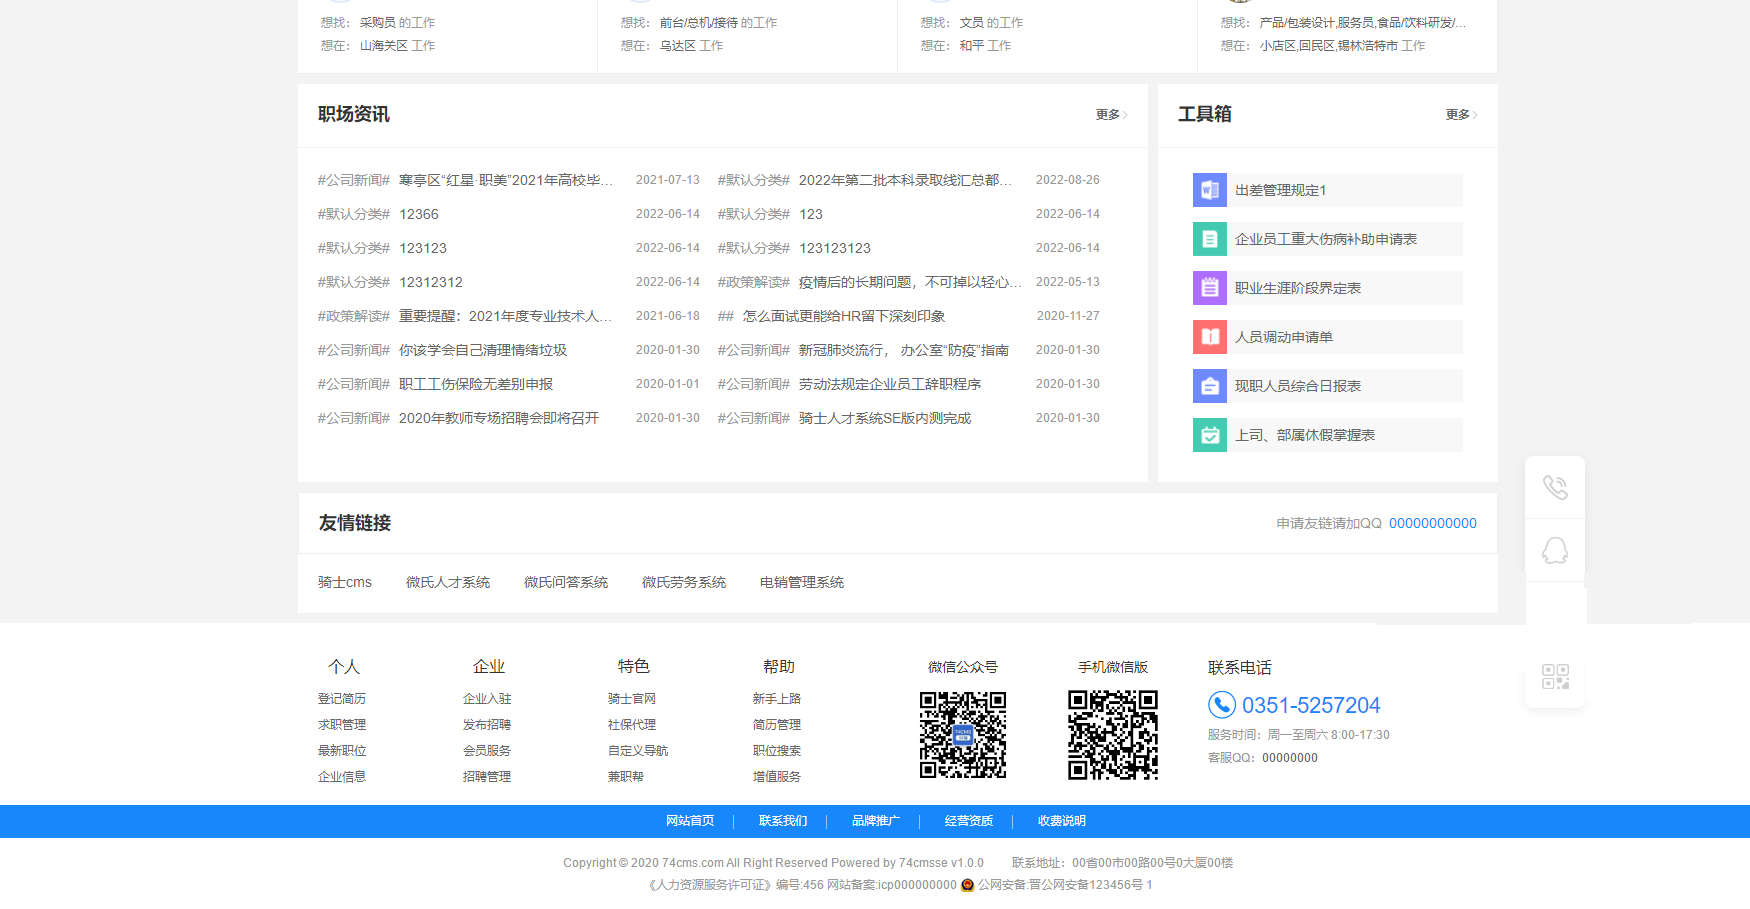Click 增值服务 under 帮助
Image resolution: width=1750 pixels, height=909 pixels.
coord(777,777)
